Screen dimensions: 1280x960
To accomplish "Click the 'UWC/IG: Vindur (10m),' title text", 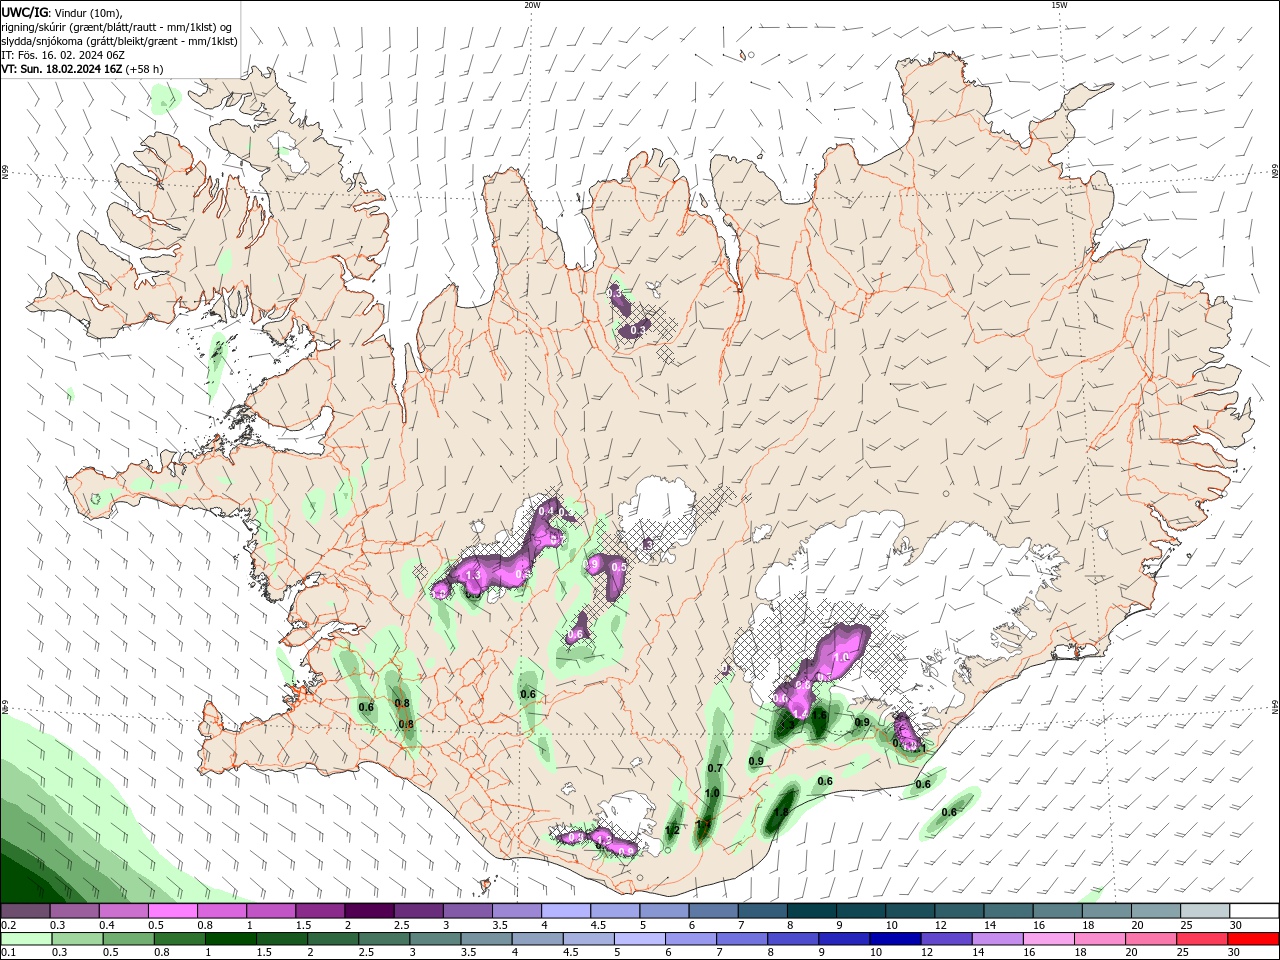I will coord(61,12).
